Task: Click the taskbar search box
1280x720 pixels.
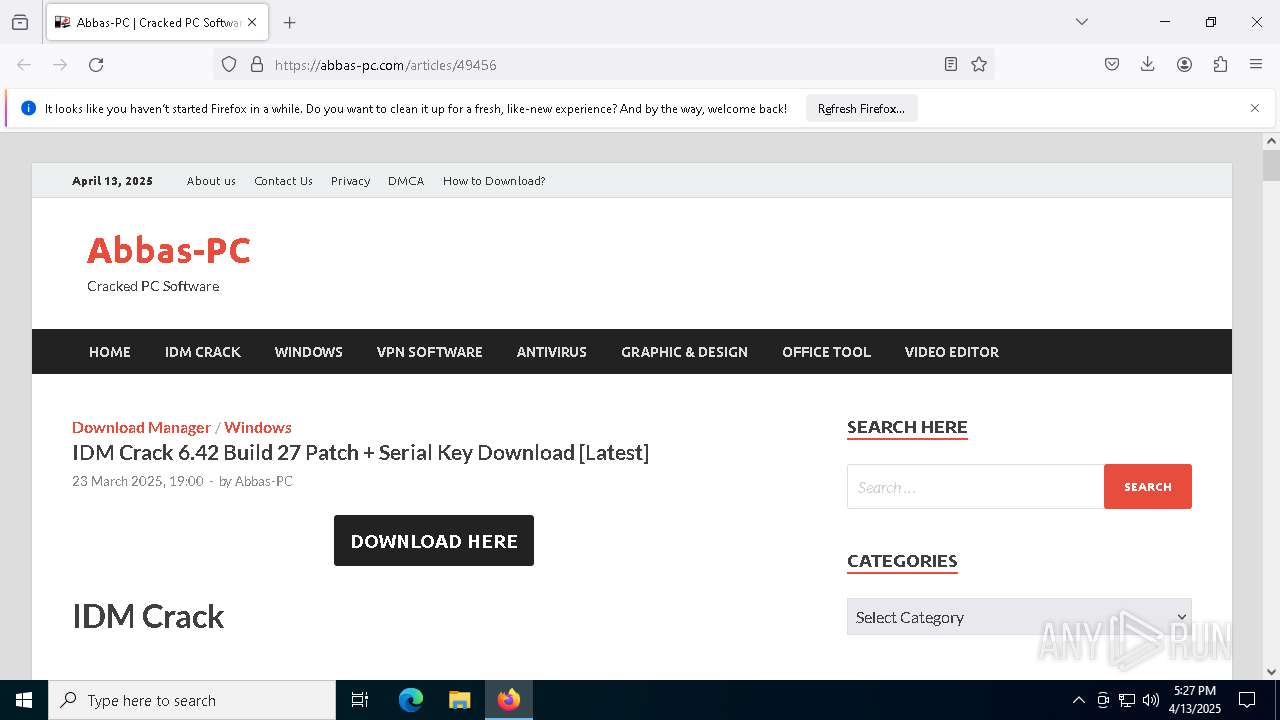Action: [x=192, y=700]
